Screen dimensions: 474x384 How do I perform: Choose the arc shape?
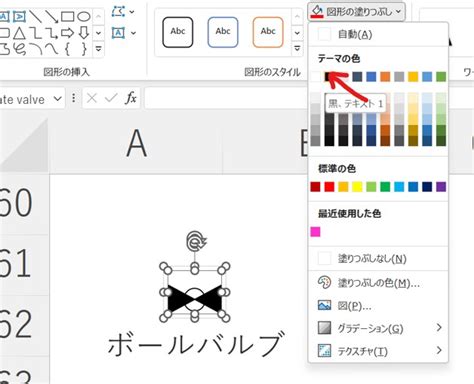pos(35,49)
